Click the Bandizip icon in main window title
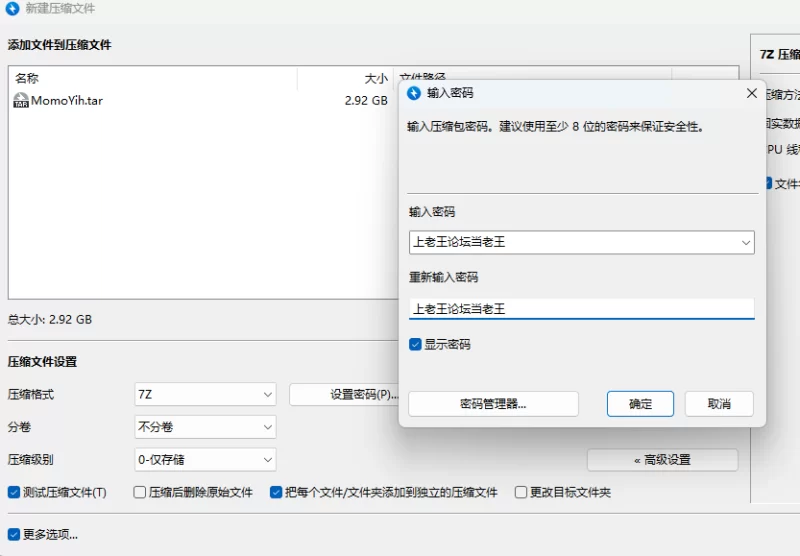The height and width of the screenshot is (556, 800). [12, 9]
